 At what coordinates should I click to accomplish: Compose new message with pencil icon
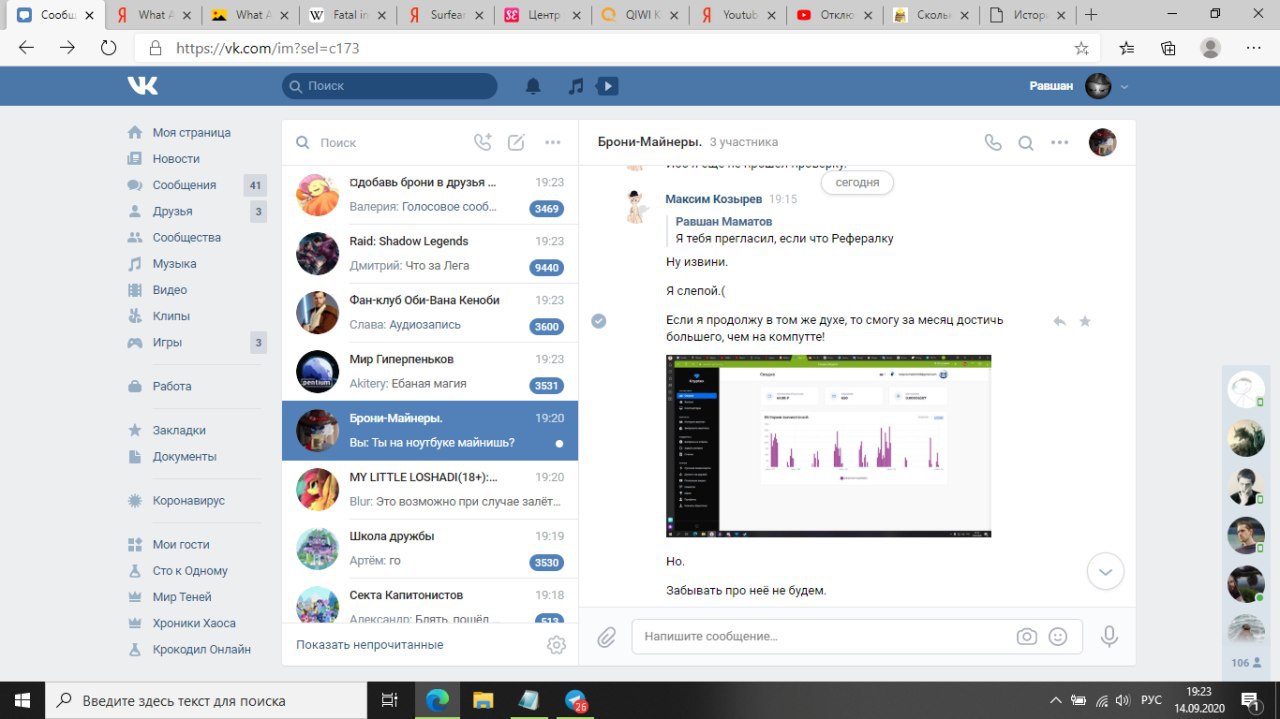(x=516, y=142)
